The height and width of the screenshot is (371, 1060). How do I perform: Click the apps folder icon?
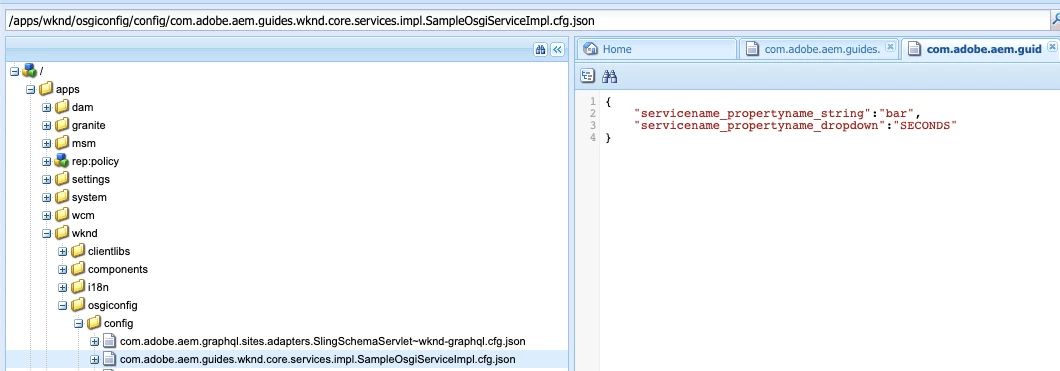45,89
